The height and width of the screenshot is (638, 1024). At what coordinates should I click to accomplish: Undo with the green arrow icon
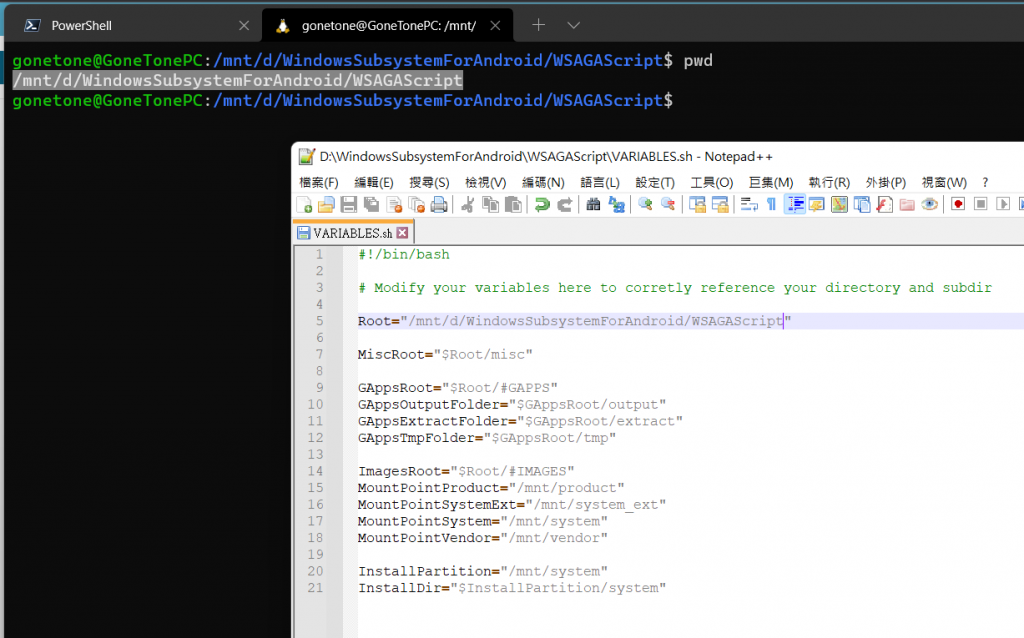click(542, 205)
